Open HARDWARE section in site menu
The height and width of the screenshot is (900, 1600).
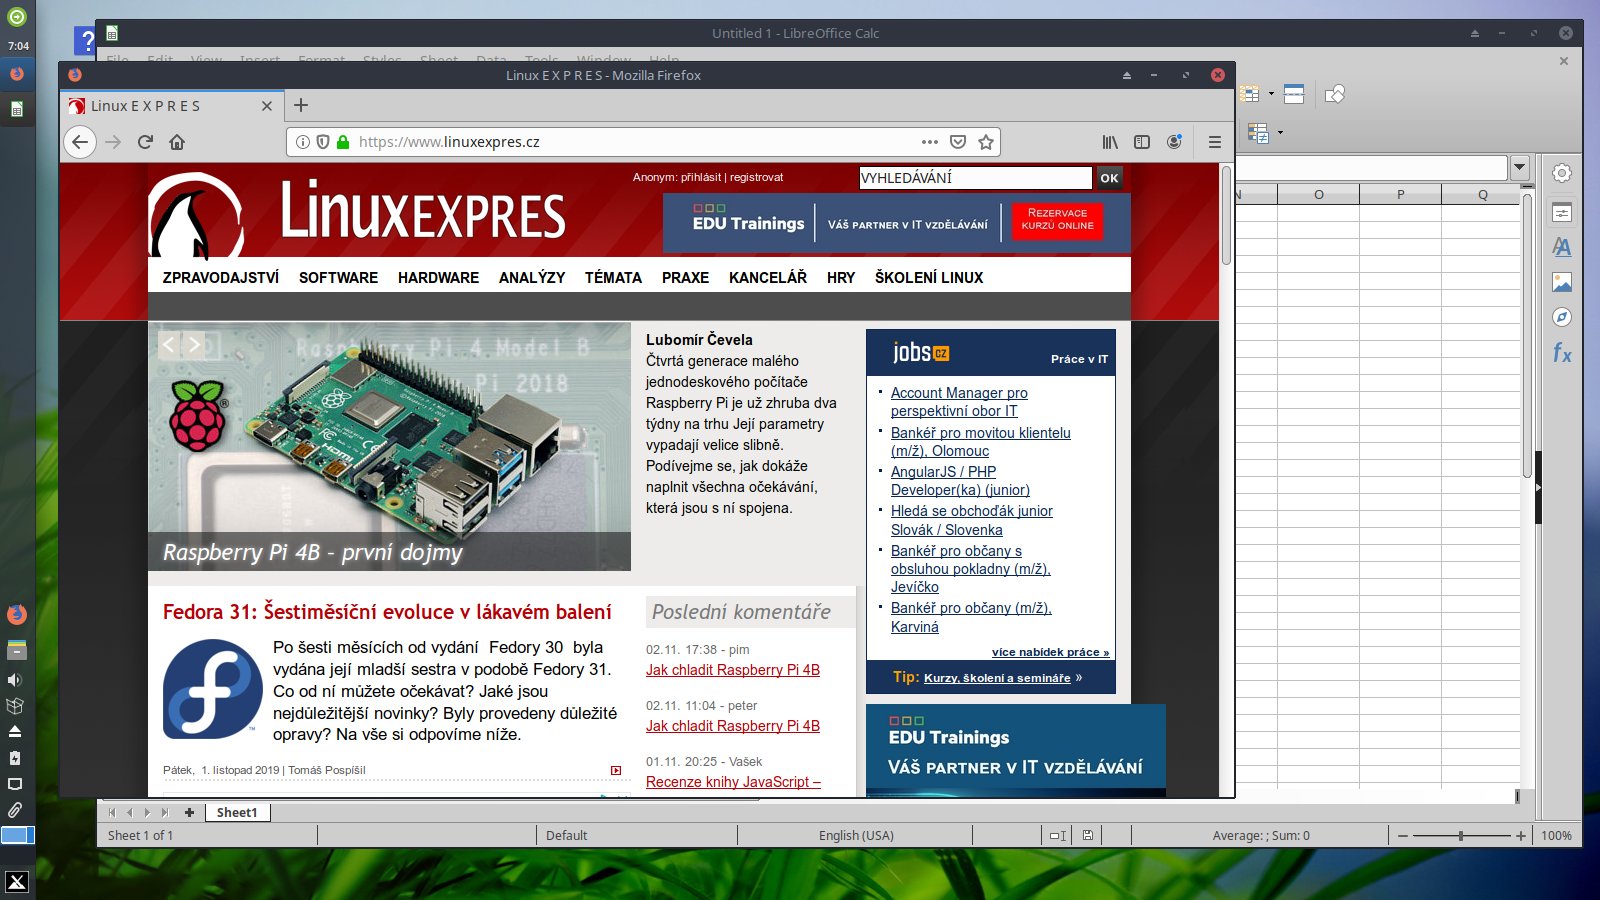(x=438, y=277)
